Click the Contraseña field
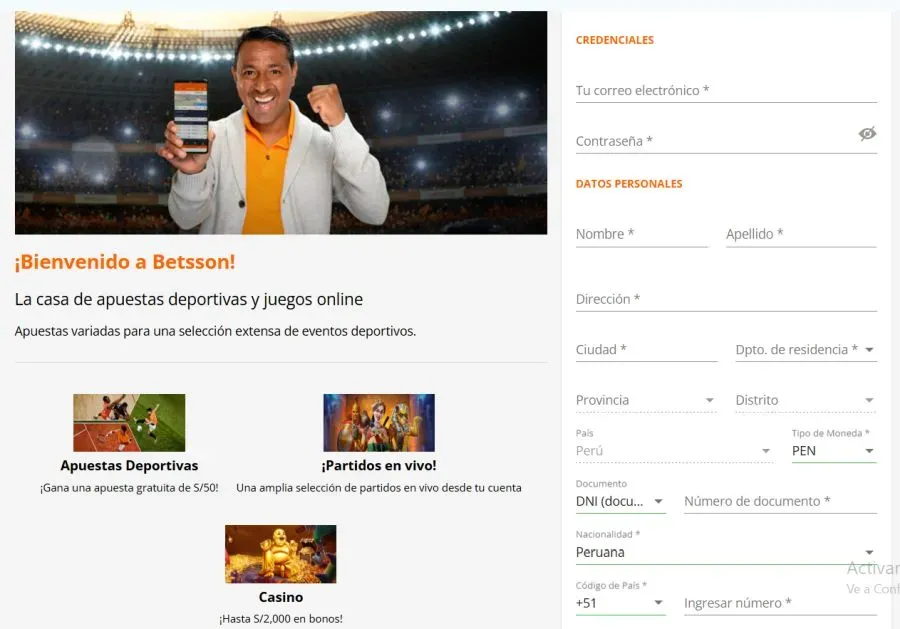This screenshot has height=629, width=900. point(700,140)
